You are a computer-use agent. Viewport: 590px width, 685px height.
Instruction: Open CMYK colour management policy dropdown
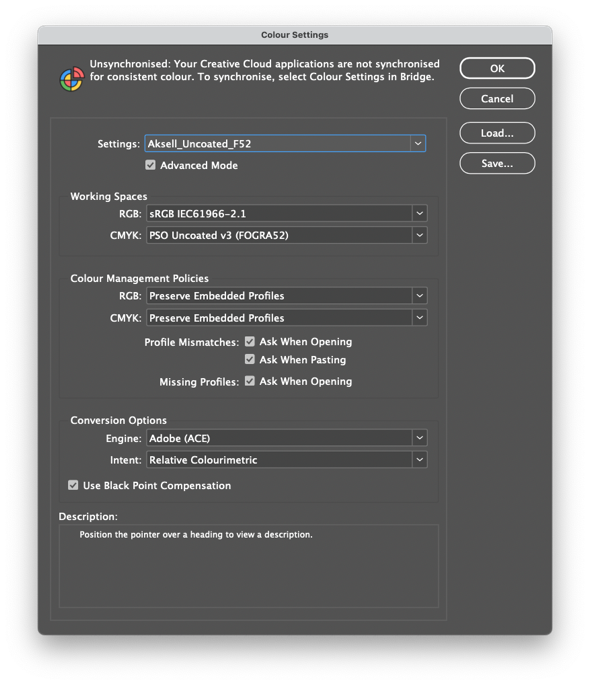tap(420, 318)
